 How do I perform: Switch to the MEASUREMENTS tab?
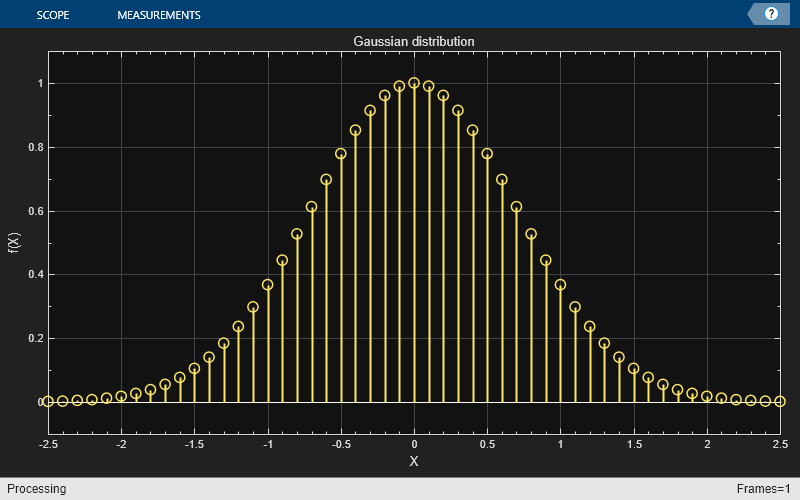coord(159,15)
